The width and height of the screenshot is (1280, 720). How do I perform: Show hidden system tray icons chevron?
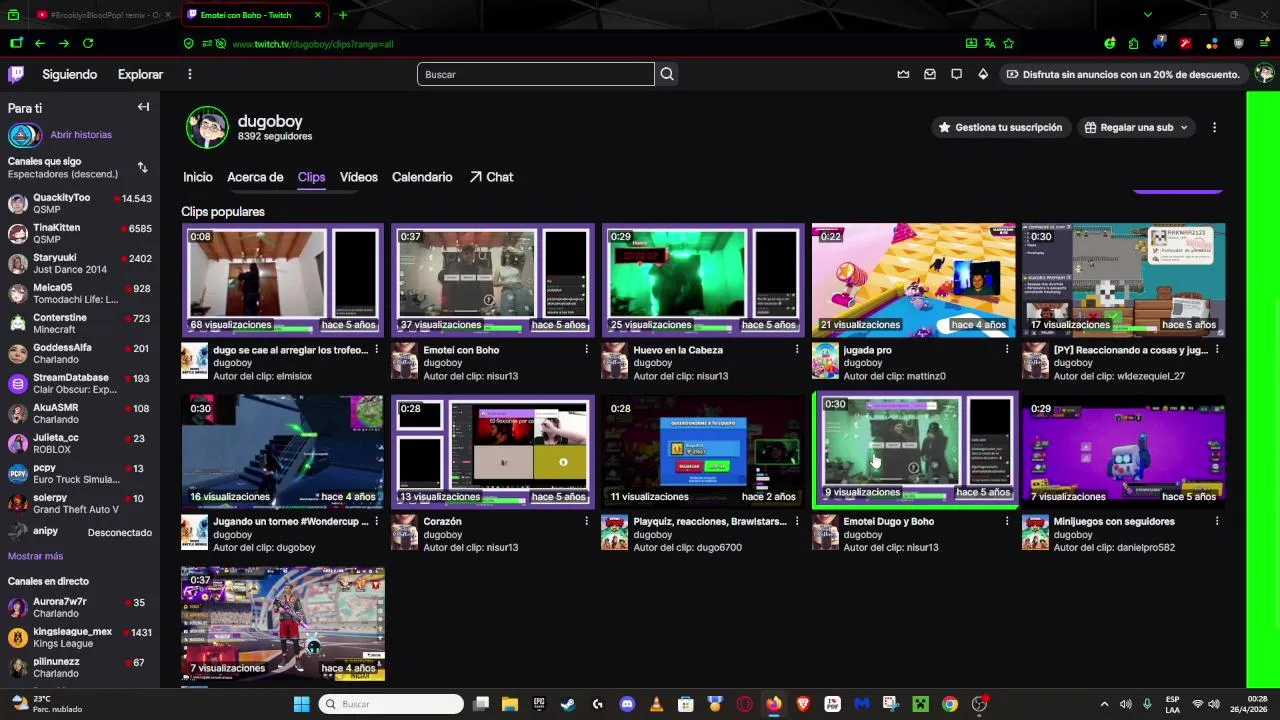1104,704
